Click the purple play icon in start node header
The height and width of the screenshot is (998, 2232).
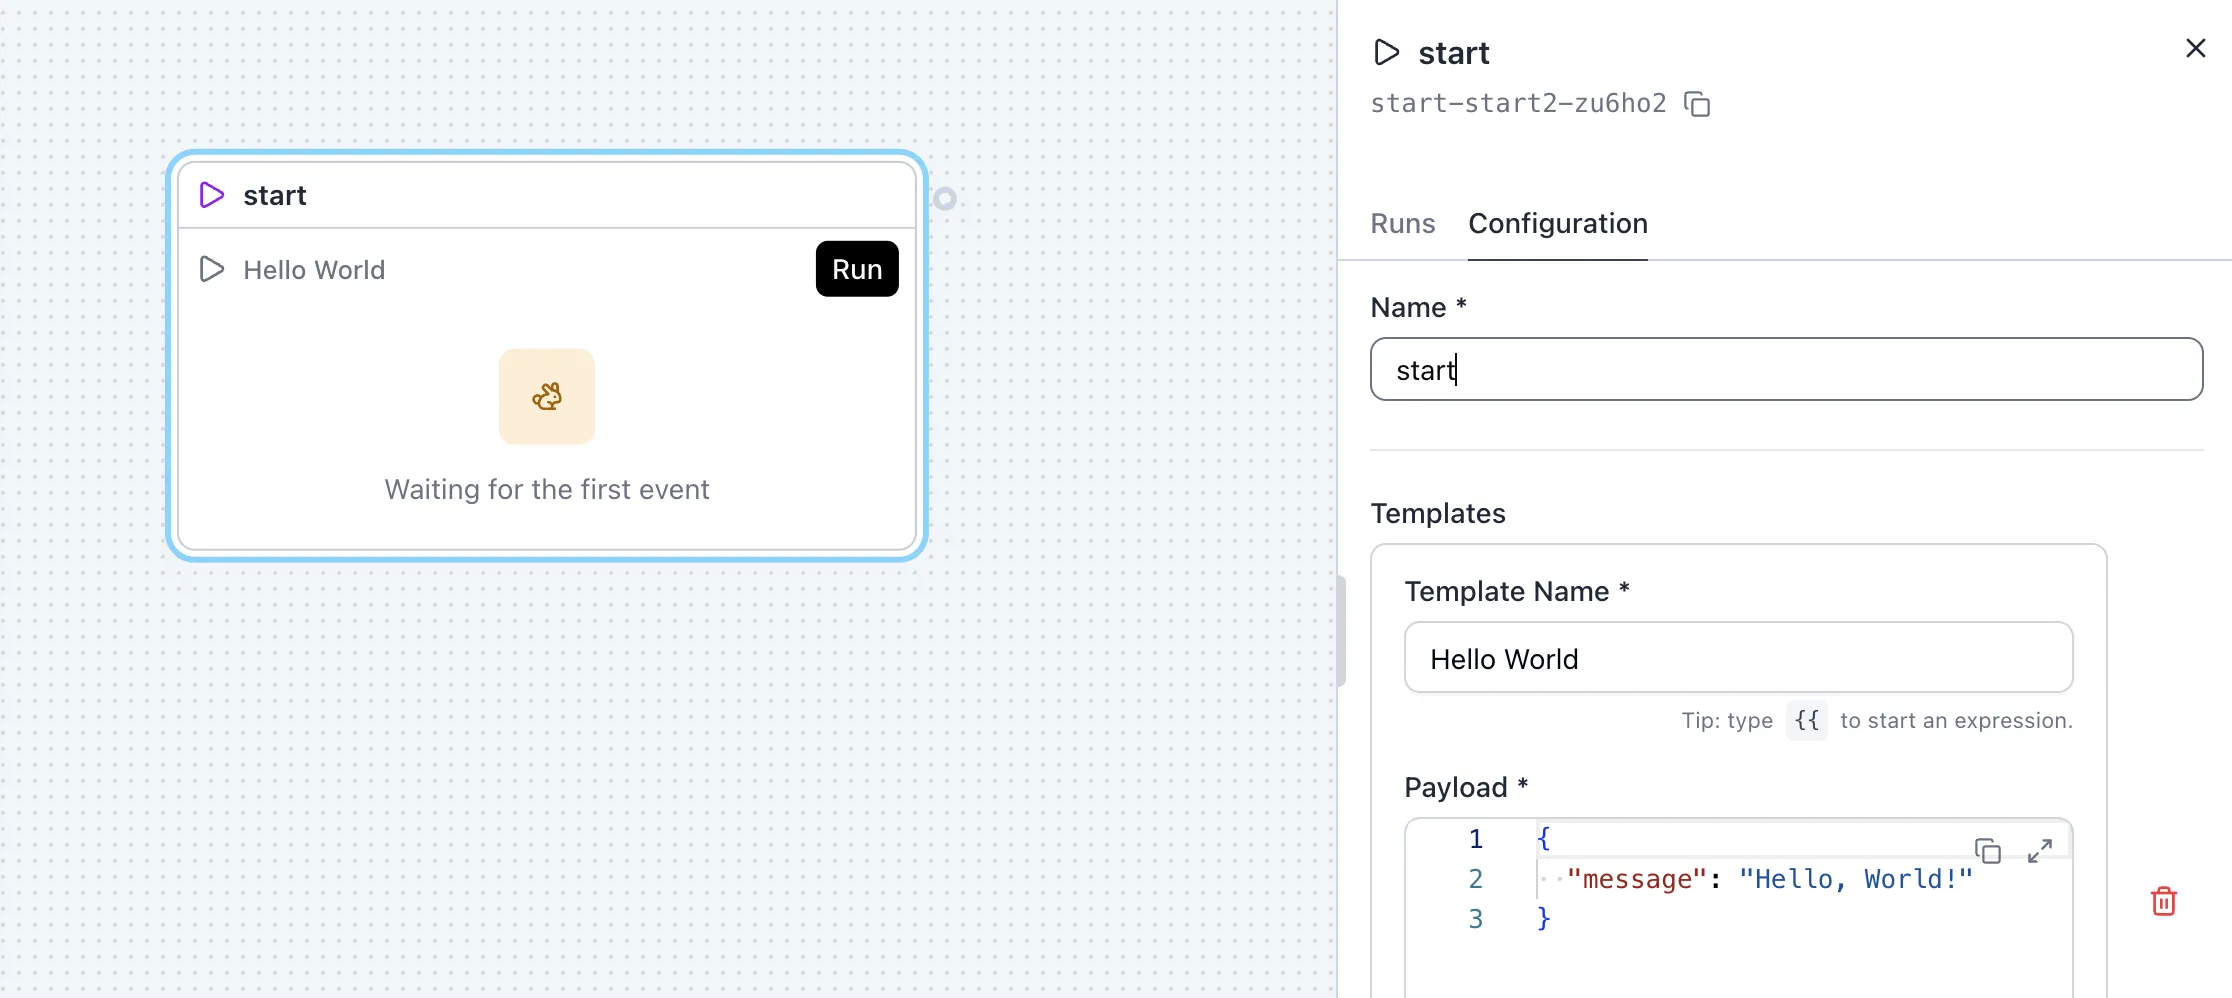pyautogui.click(x=211, y=195)
